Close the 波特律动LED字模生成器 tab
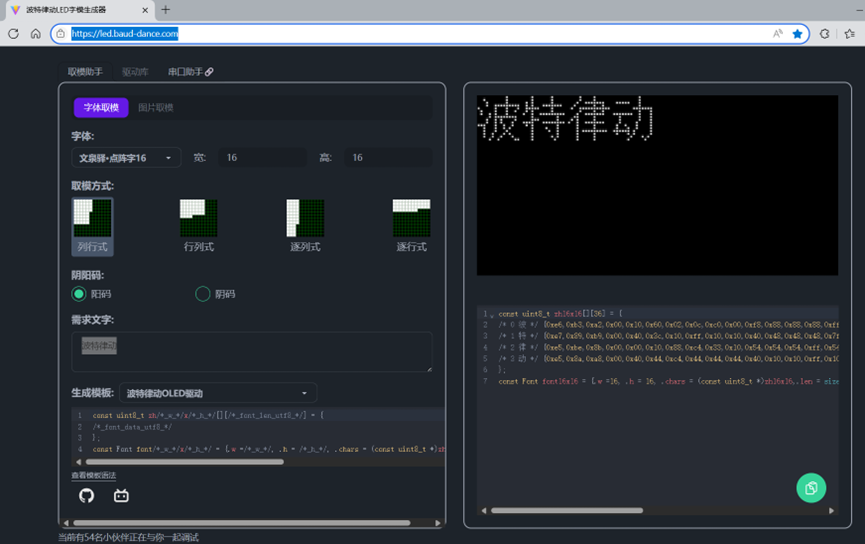Image resolution: width=865 pixels, height=544 pixels. [145, 10]
